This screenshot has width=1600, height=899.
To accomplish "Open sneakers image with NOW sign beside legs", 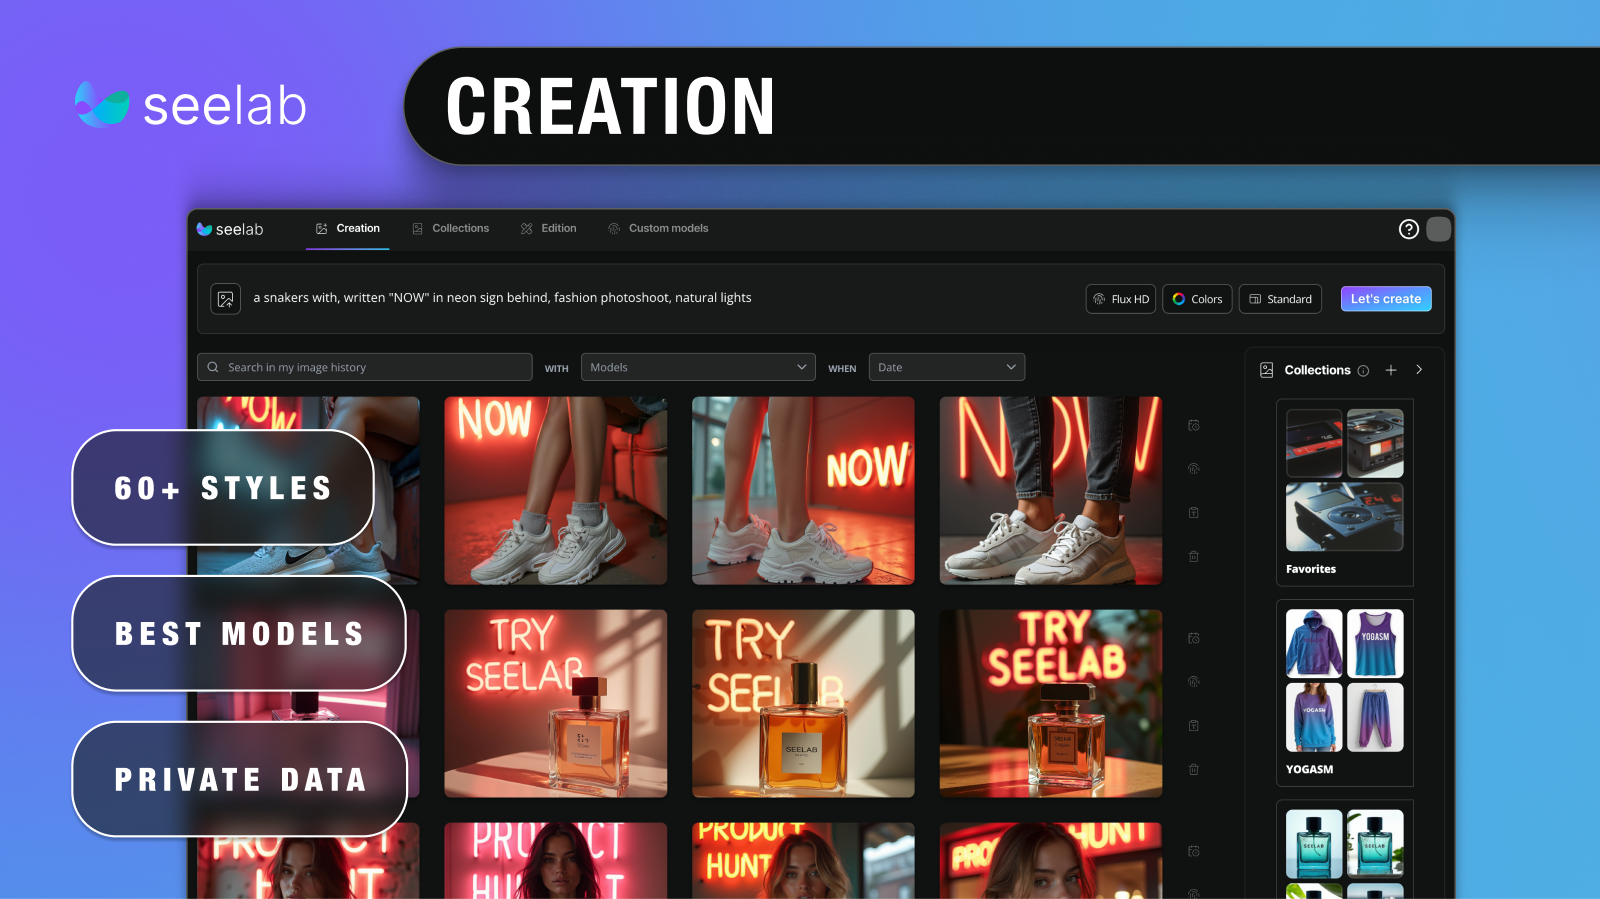I will 803,491.
